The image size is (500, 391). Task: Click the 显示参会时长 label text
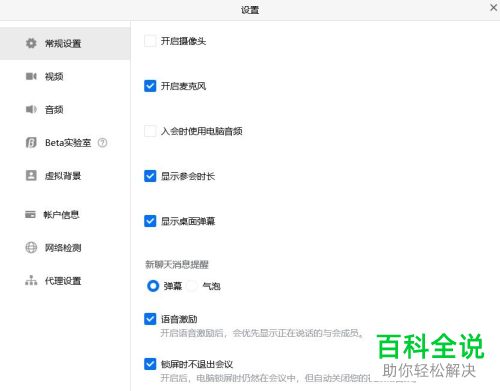[188, 176]
